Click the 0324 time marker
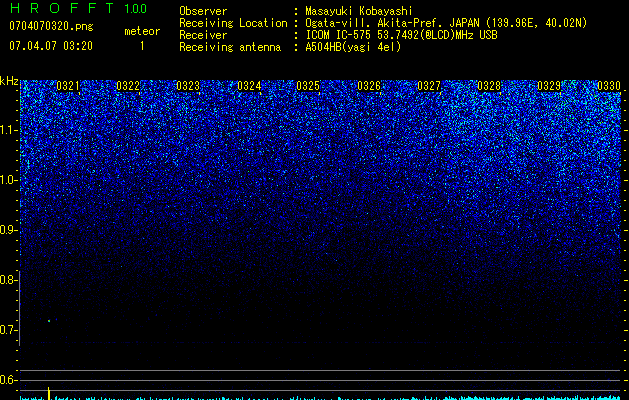The height and width of the screenshot is (400, 629). pyautogui.click(x=249, y=86)
